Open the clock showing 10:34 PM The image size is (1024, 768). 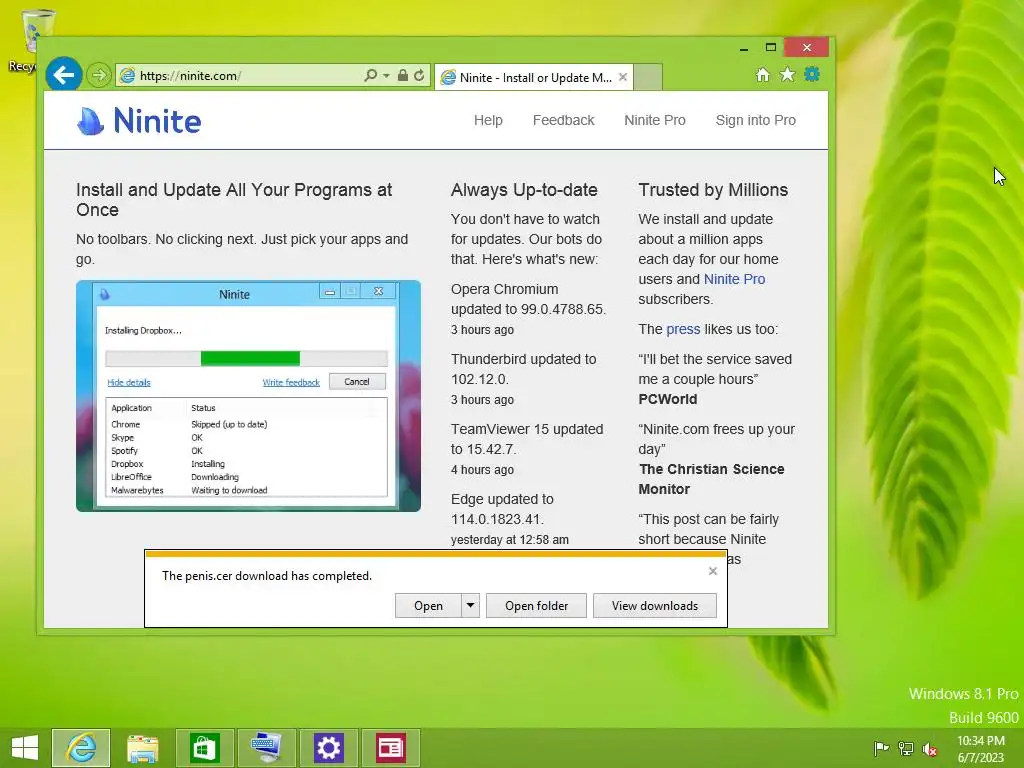981,749
